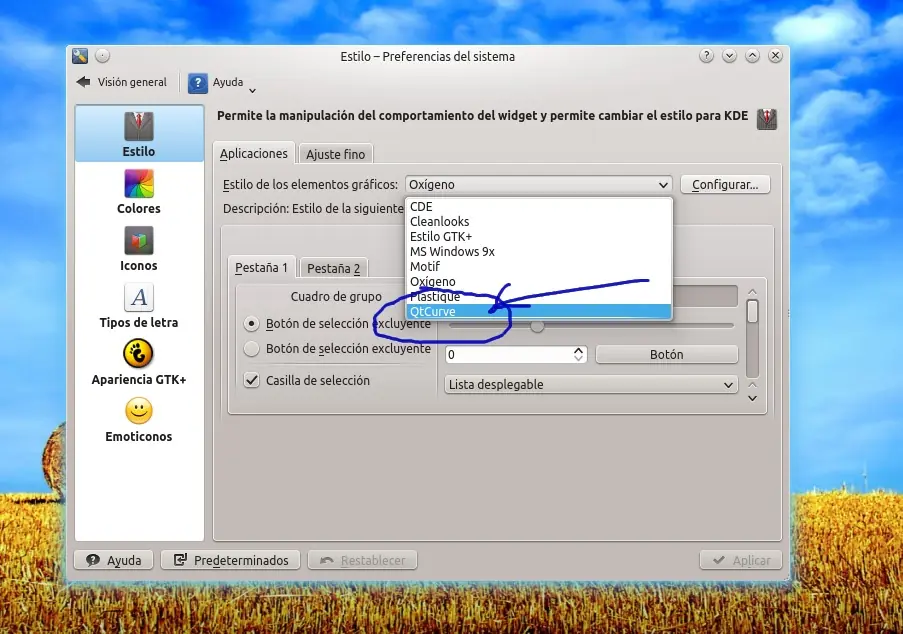
Task: Click the Aplicar button
Action: click(x=741, y=560)
